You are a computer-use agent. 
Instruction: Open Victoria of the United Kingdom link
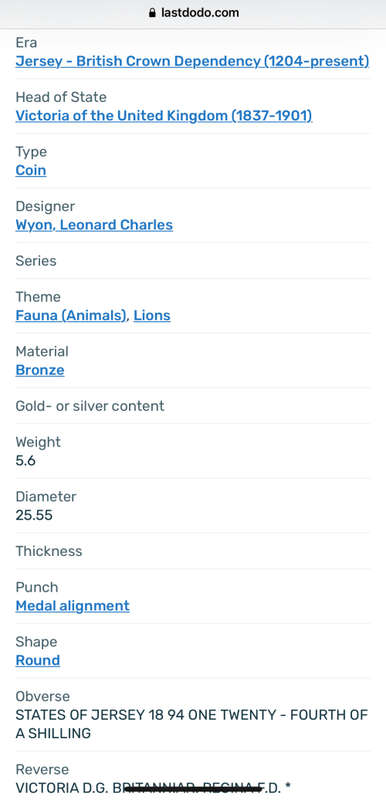click(x=164, y=116)
